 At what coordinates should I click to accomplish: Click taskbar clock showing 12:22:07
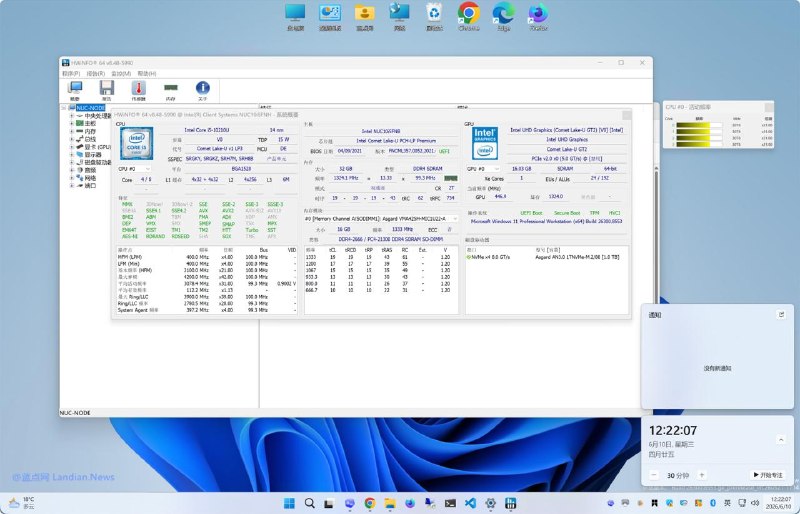781,503
